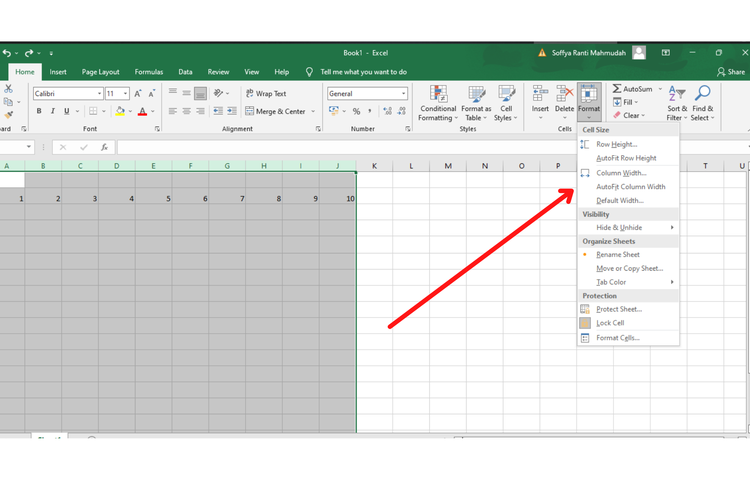The height and width of the screenshot is (500, 750).
Task: Click Decrease Indent icon
Action: pos(218,111)
